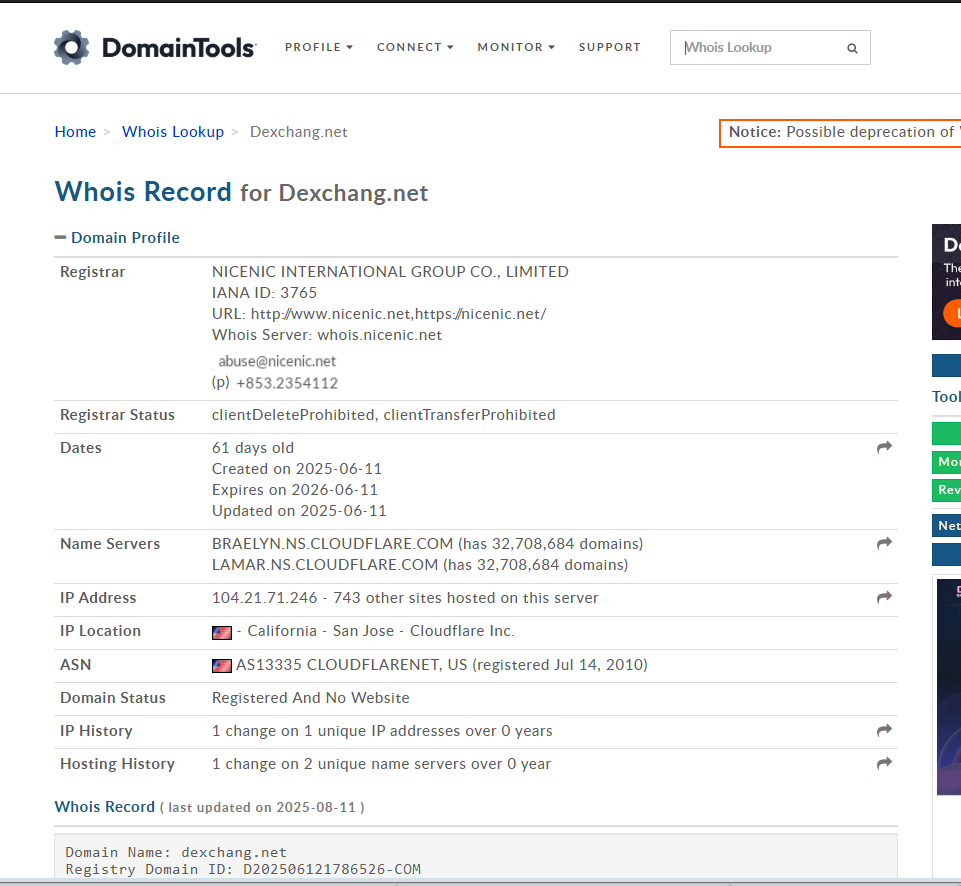Screen dimensions: 961x886
Task: Click '1 change on 2 unique name servers' text
Action: [381, 764]
